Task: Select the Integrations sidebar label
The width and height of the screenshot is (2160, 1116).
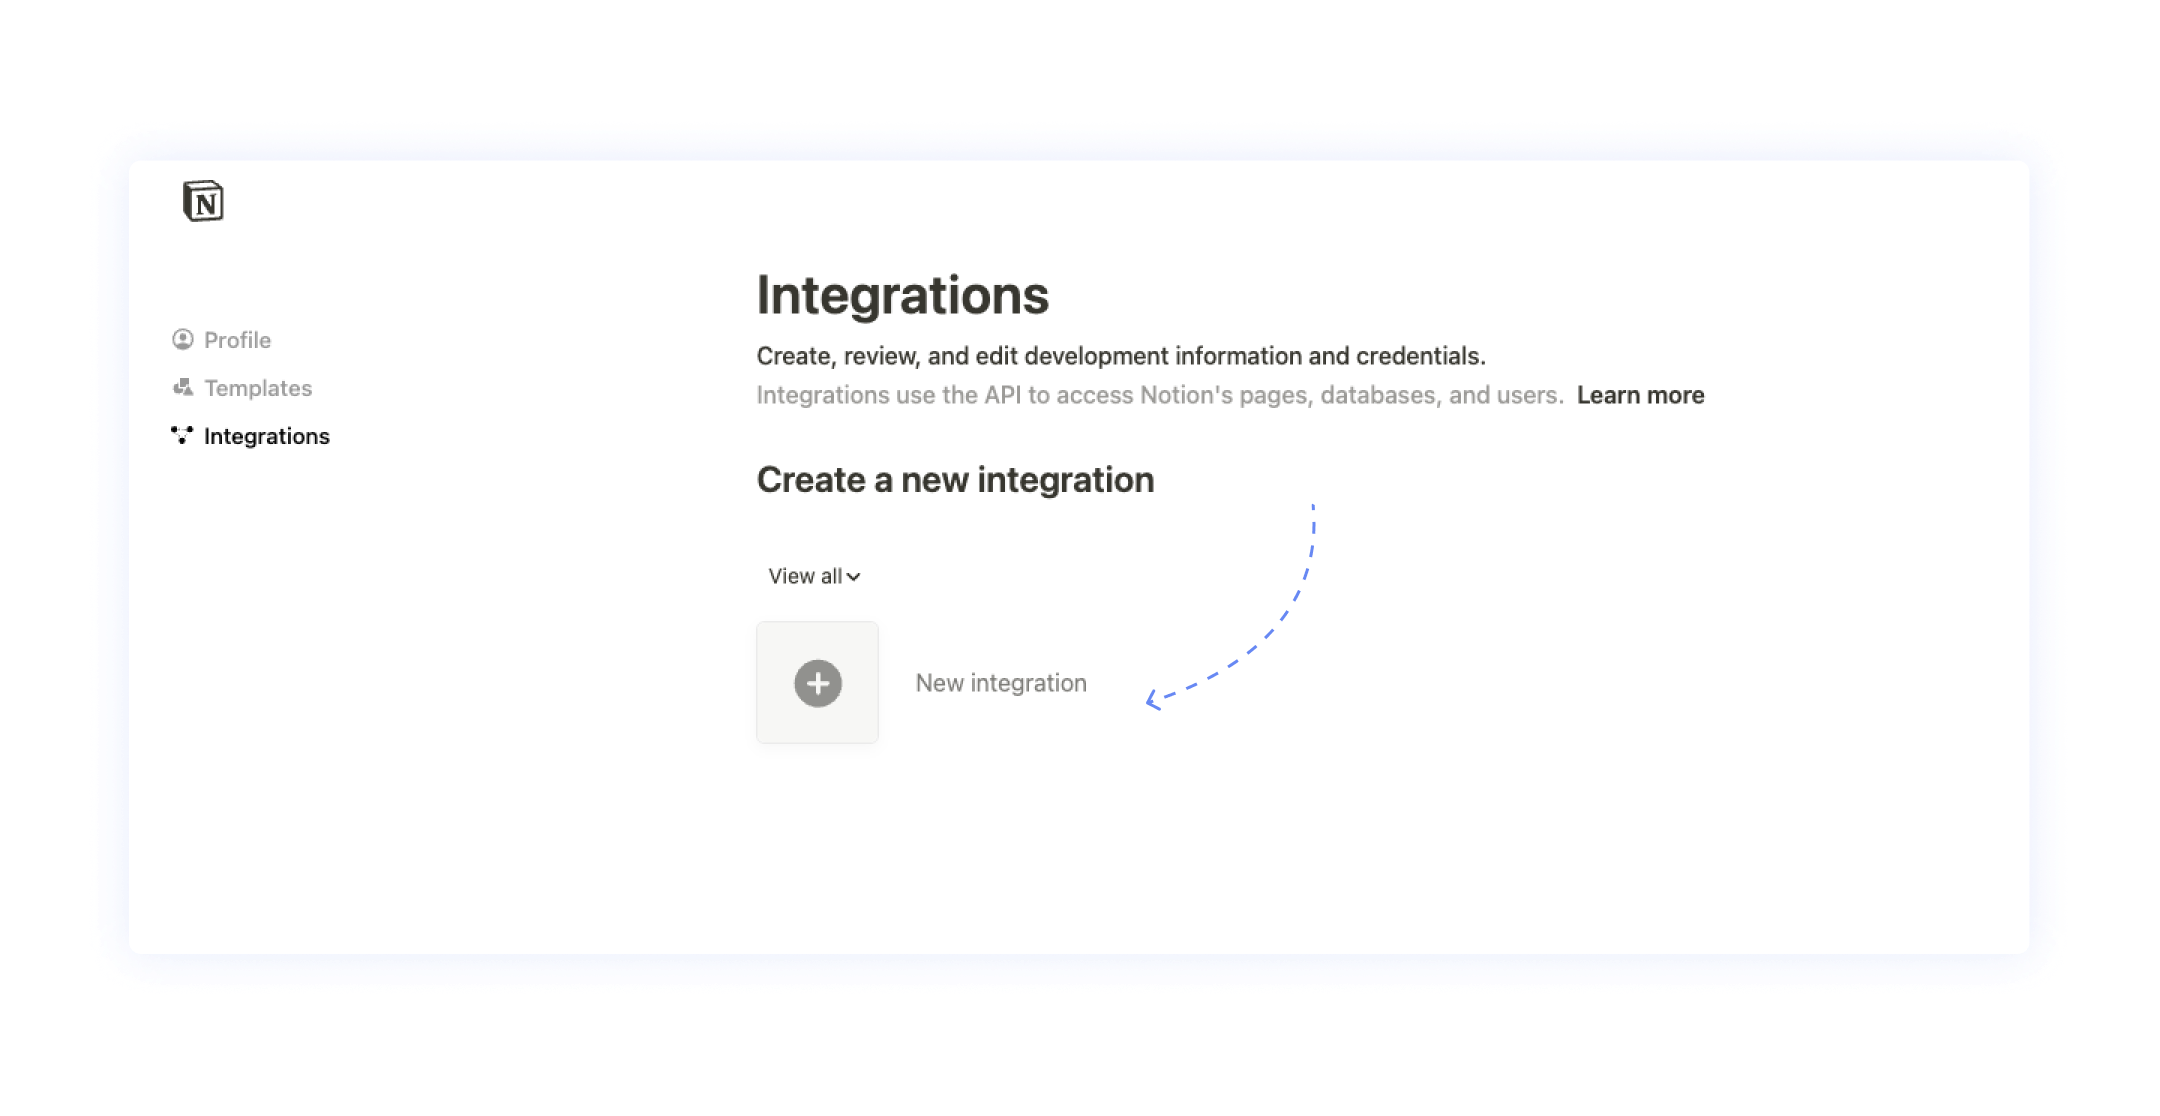Action: coord(266,436)
